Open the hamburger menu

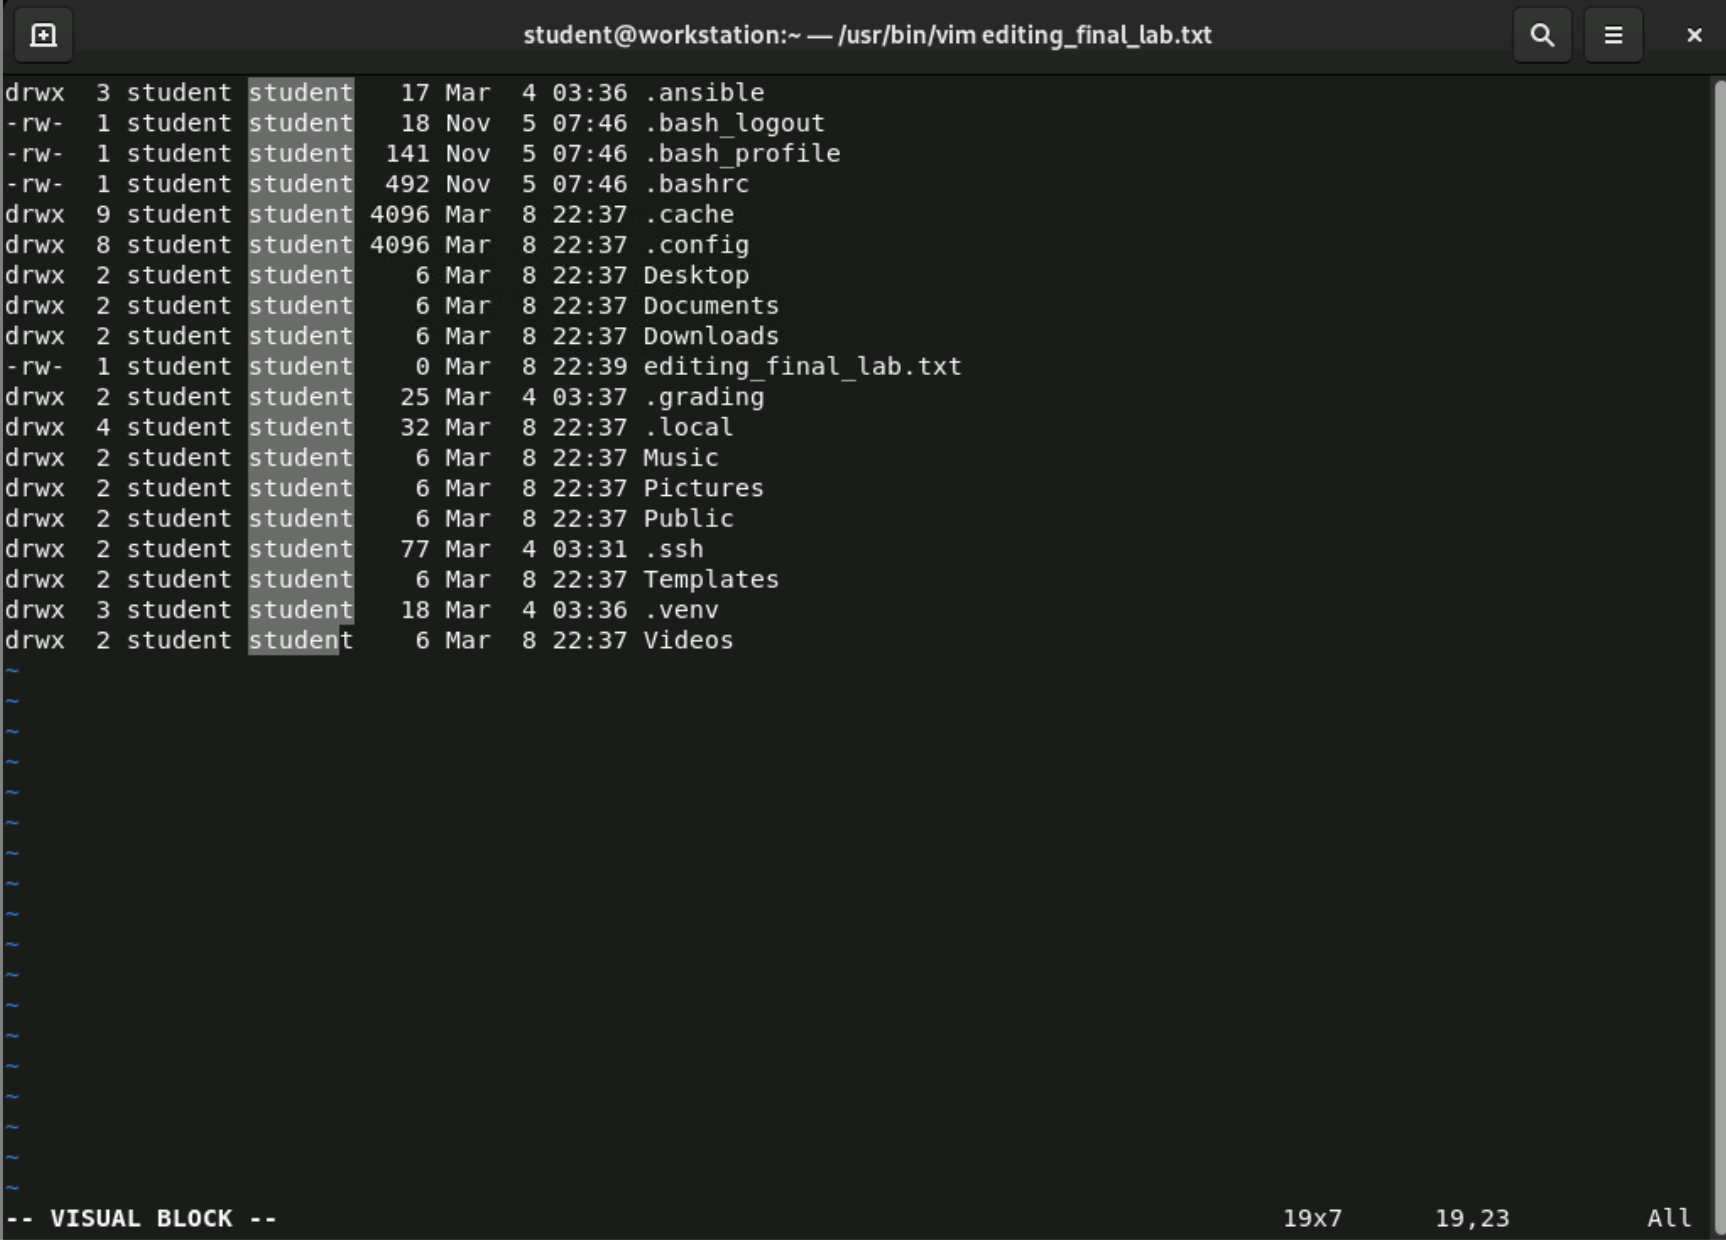click(x=1613, y=35)
